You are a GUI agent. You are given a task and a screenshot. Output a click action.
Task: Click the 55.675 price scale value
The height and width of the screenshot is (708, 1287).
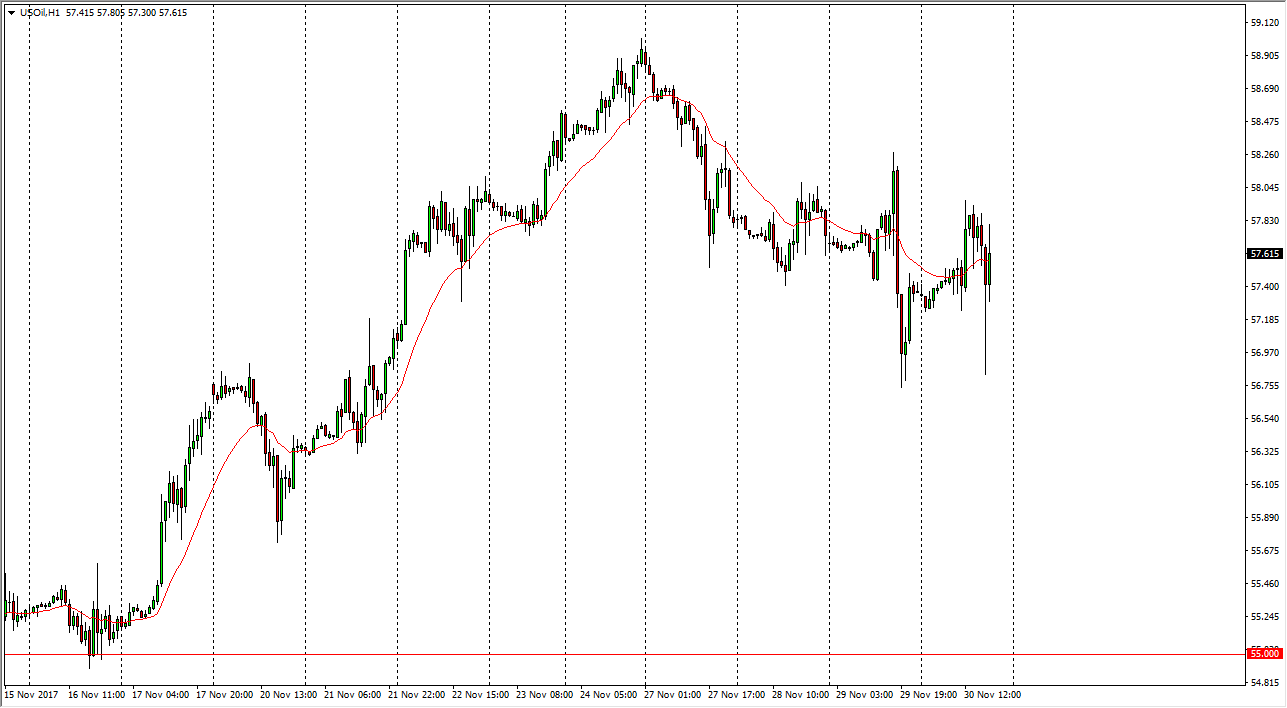(1264, 551)
